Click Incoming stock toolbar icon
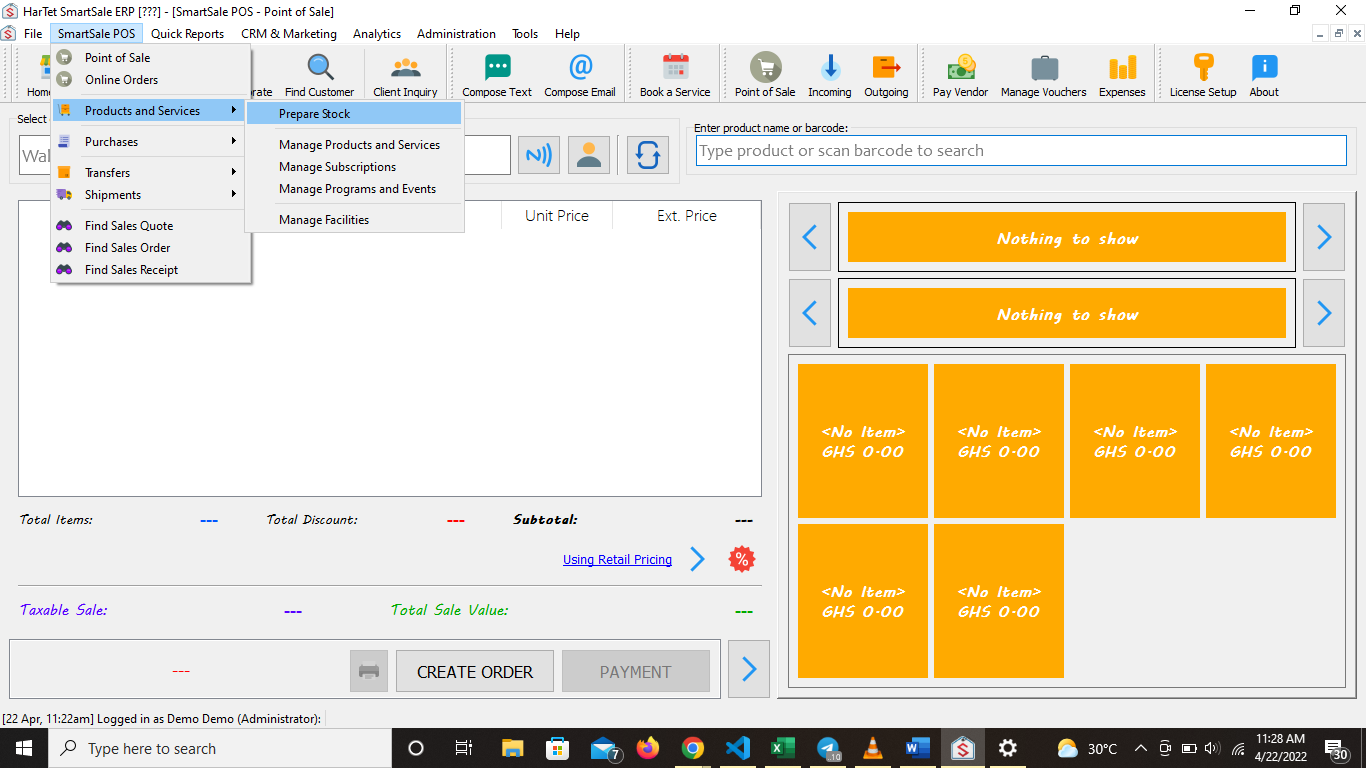 coord(830,75)
